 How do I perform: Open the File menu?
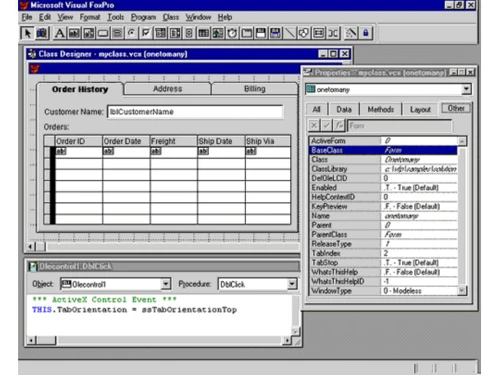(x=27, y=17)
